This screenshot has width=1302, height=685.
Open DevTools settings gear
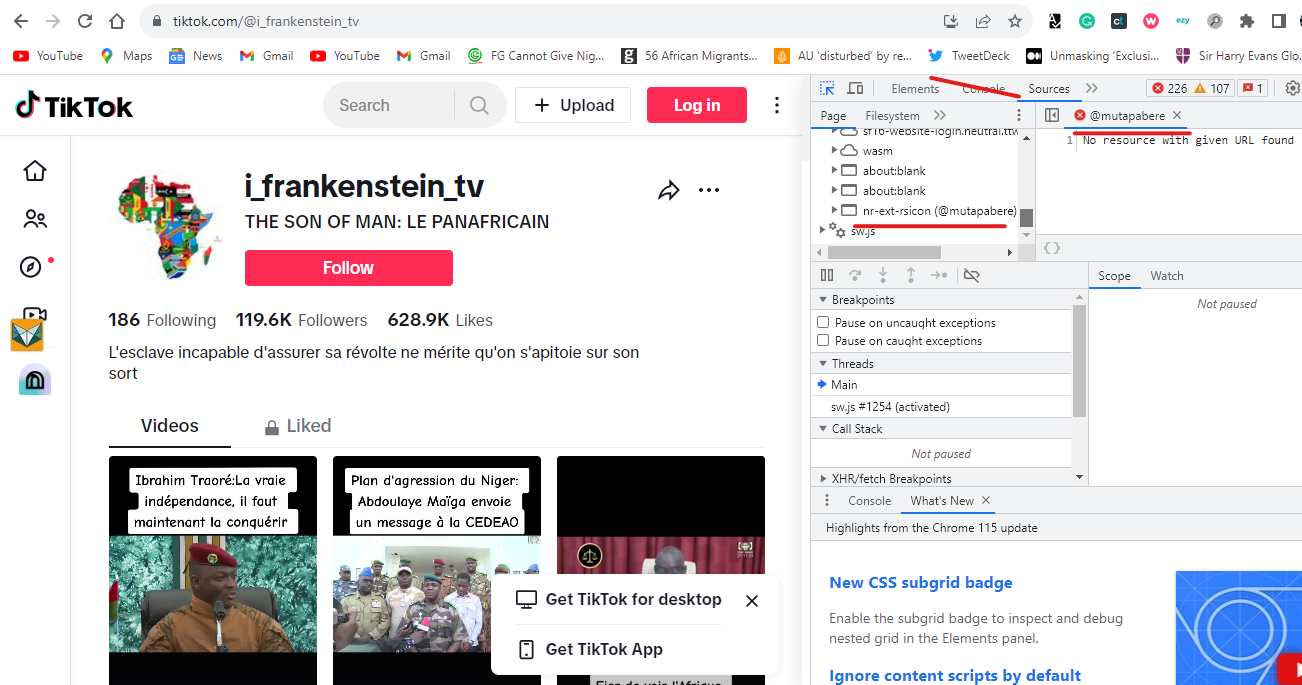(x=1292, y=89)
